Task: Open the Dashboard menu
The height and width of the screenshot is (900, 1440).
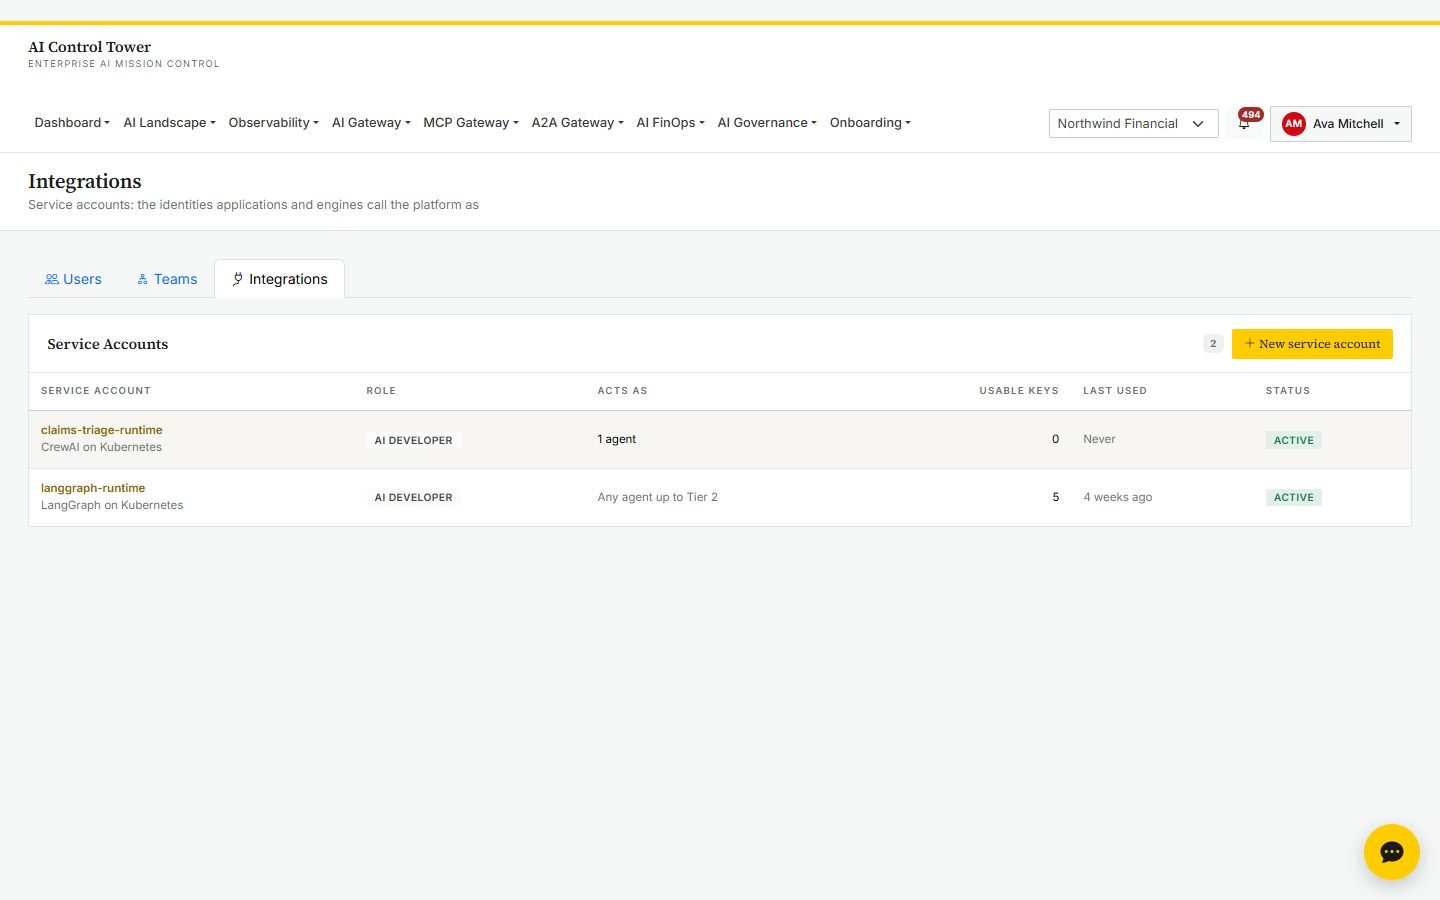Action: (72, 123)
